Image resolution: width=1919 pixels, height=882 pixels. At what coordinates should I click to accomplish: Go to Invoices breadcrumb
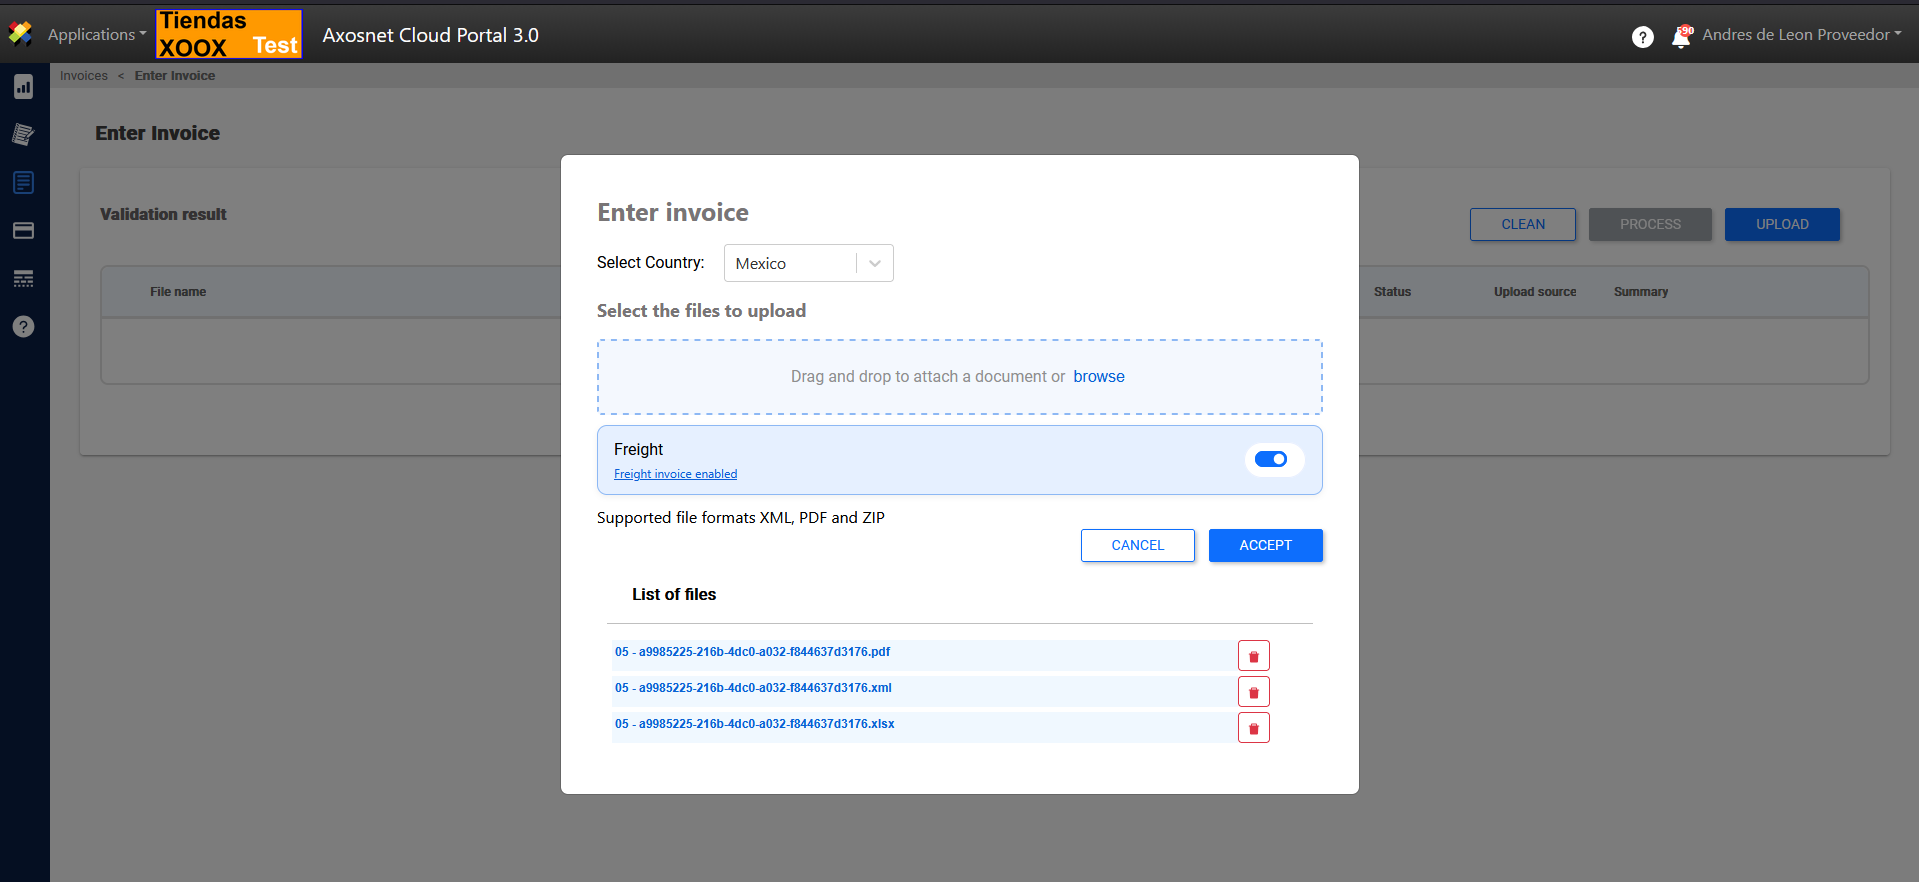84,76
